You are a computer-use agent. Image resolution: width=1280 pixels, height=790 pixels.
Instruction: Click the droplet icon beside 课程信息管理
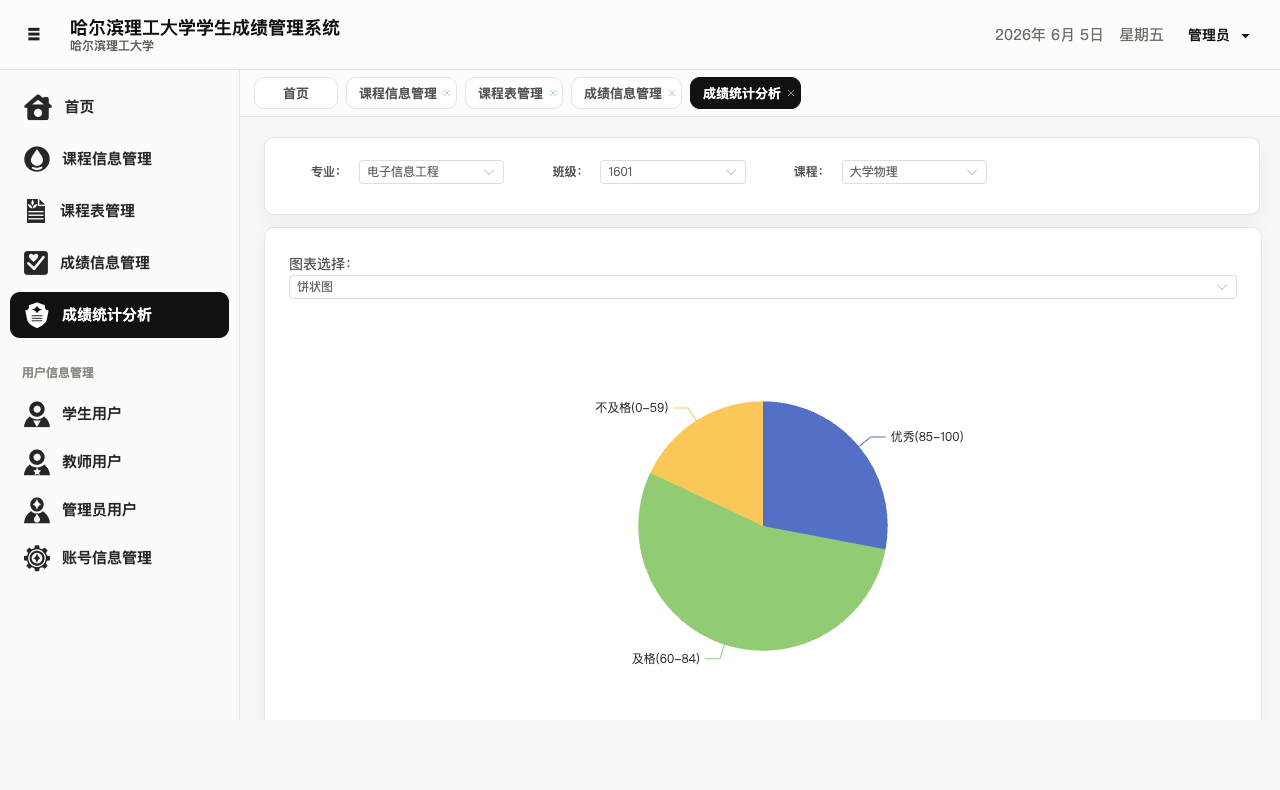pyautogui.click(x=37, y=159)
